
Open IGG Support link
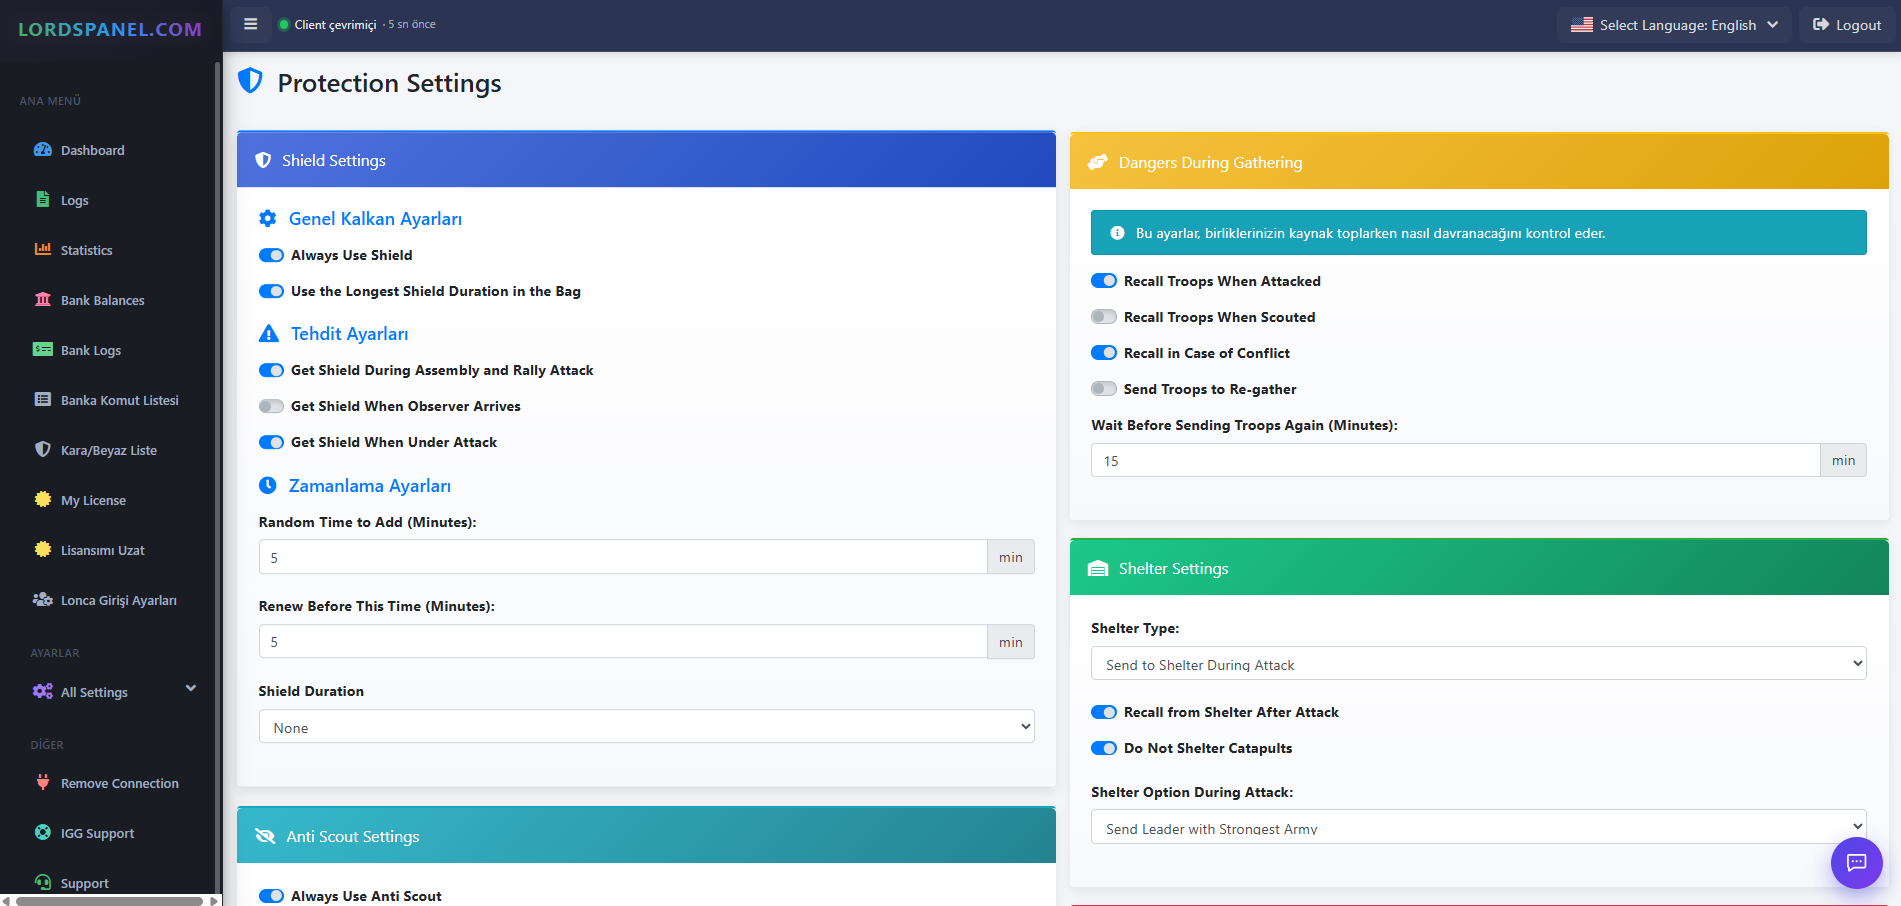97,833
